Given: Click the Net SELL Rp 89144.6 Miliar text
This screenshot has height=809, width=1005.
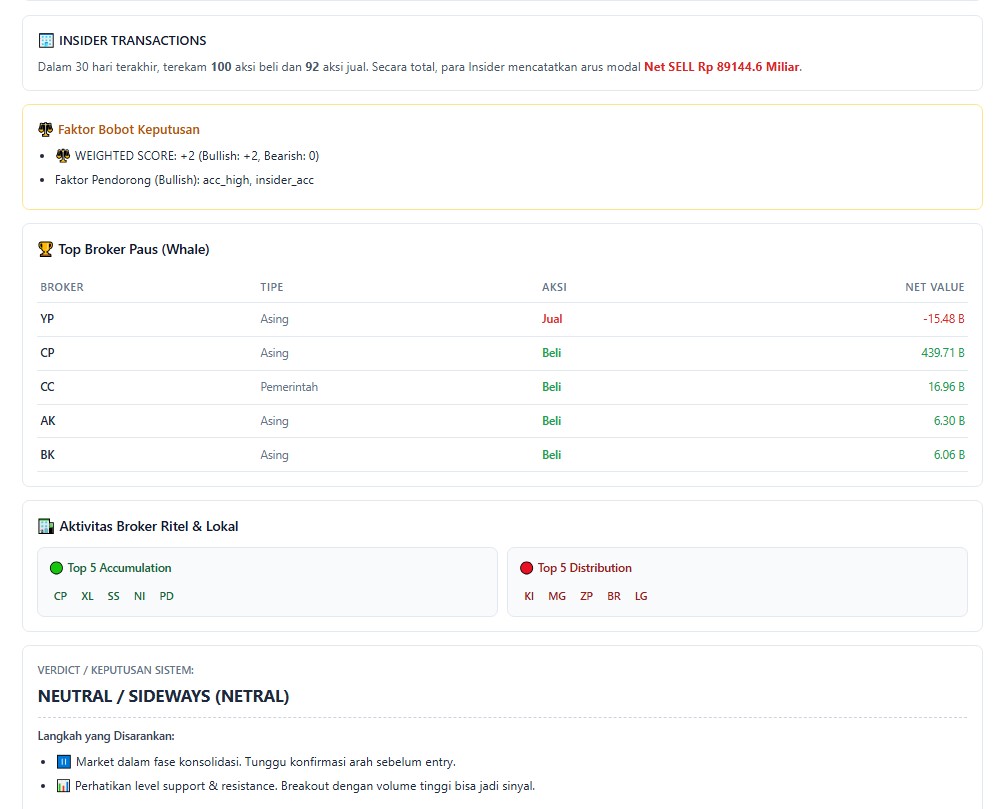Looking at the screenshot, I should 722,67.
